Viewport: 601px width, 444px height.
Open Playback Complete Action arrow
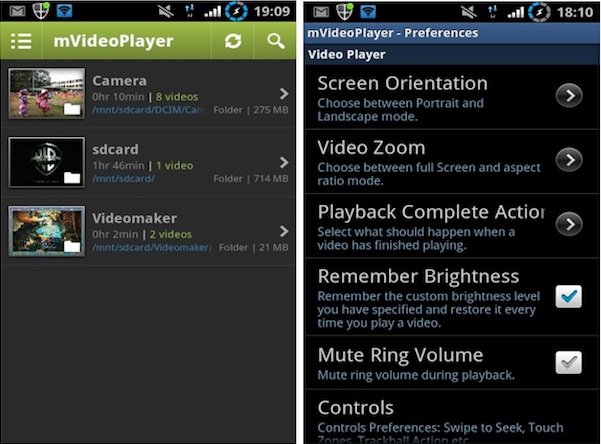[569, 224]
